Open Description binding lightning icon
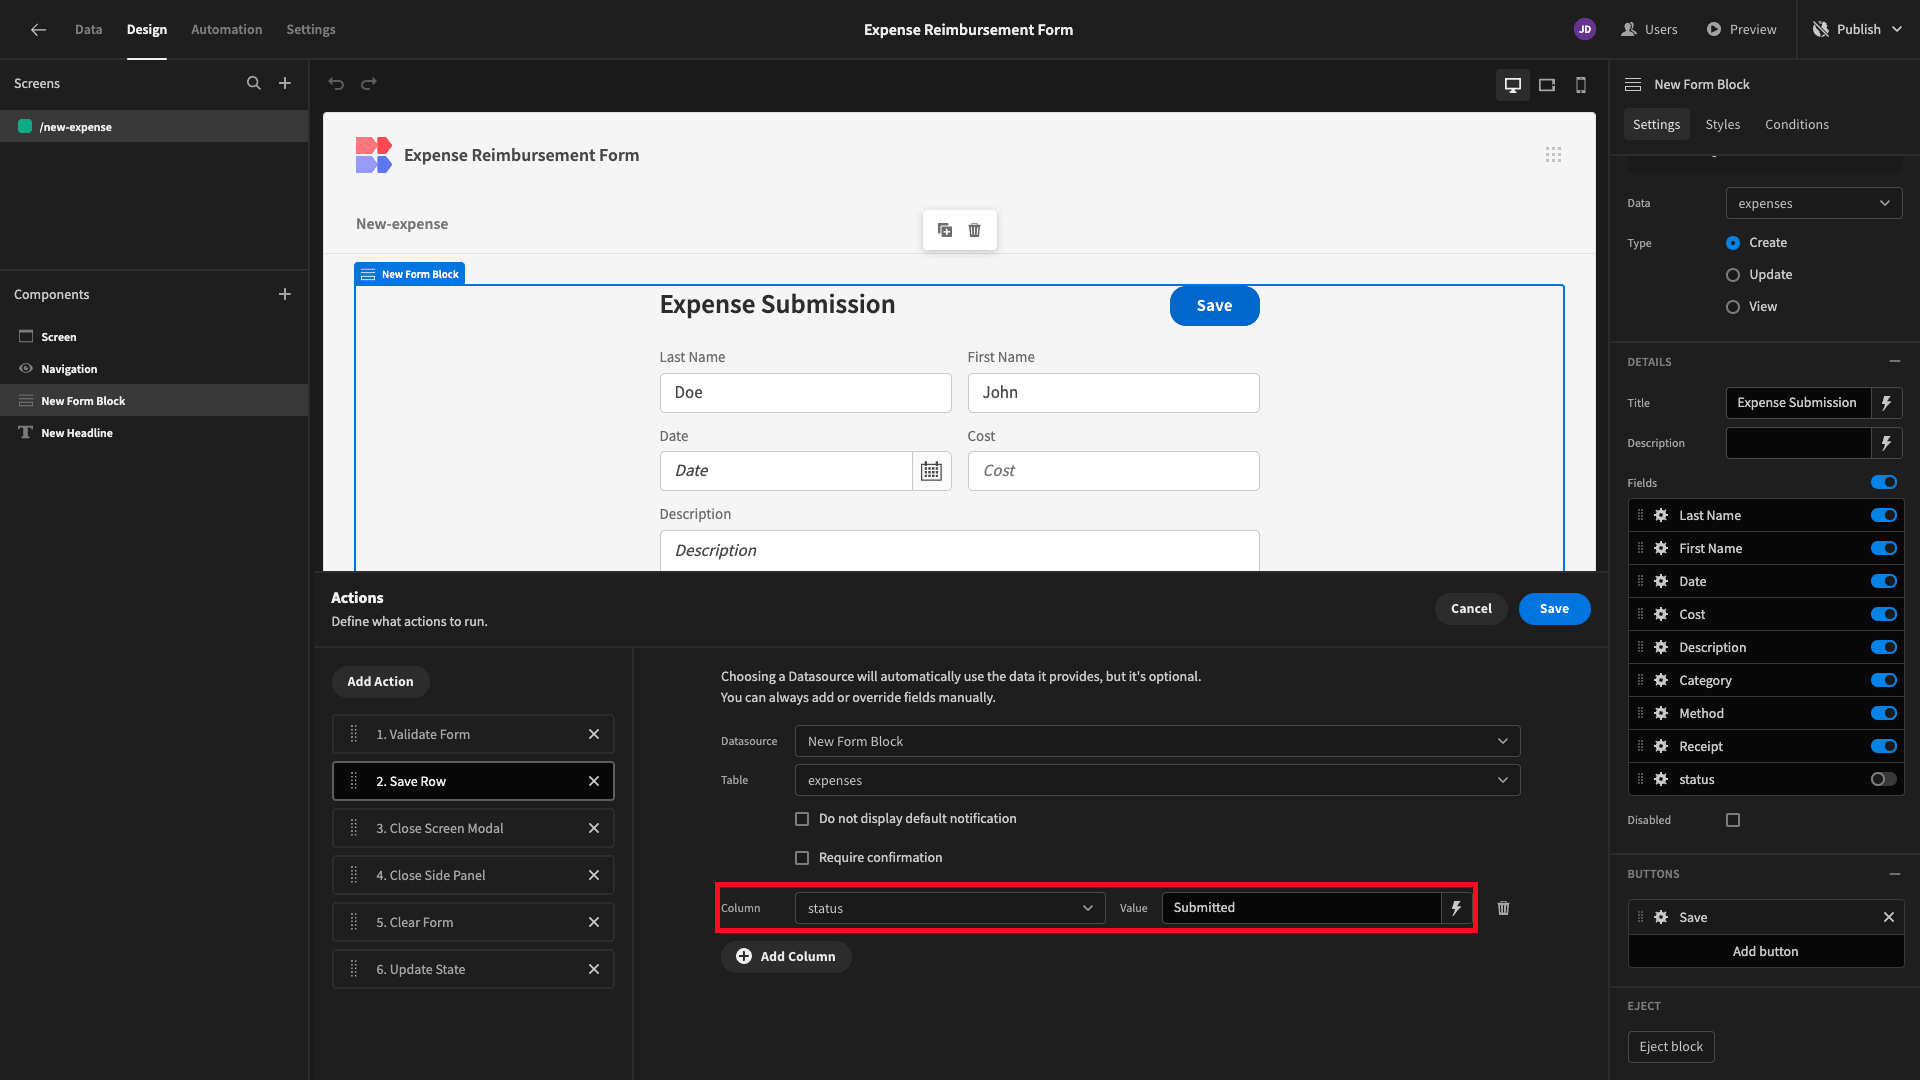 click(x=1886, y=443)
